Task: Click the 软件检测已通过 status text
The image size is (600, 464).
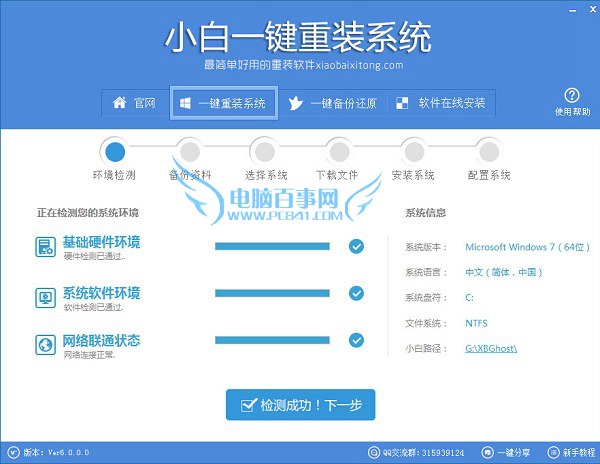Action: 93,307
